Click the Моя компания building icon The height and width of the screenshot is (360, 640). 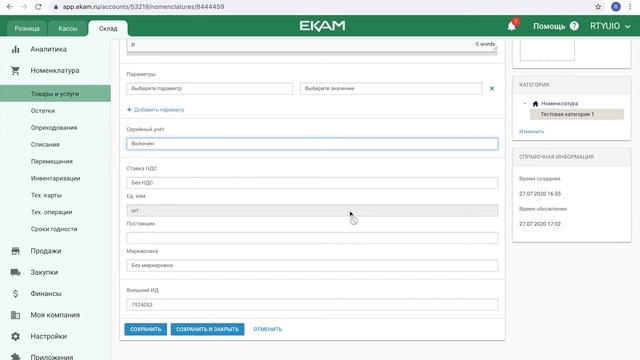pos(16,315)
